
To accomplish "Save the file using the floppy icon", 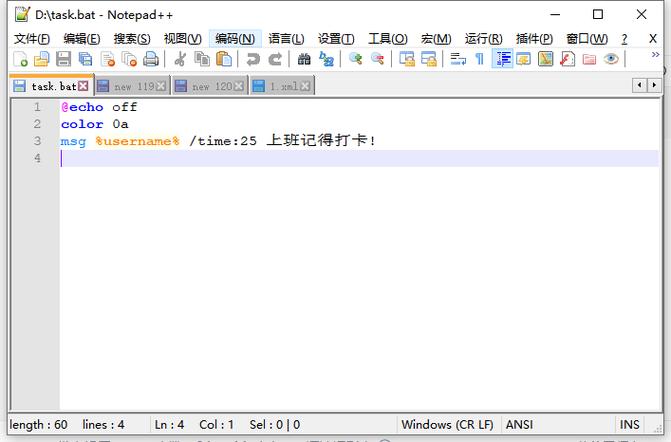I will click(x=63, y=59).
